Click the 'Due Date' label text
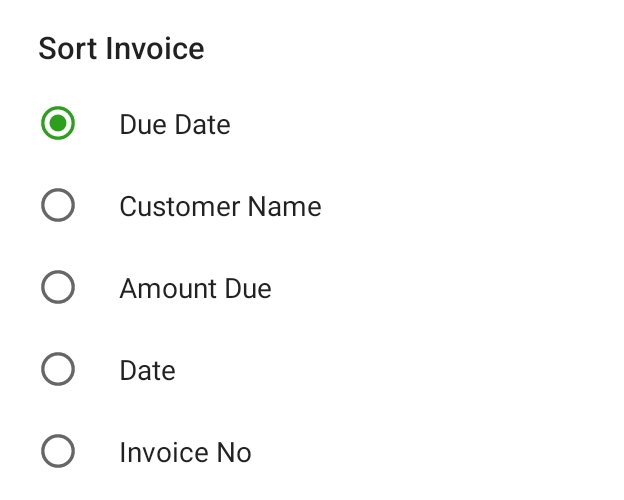Screen dimensions: 624x500 tap(175, 125)
